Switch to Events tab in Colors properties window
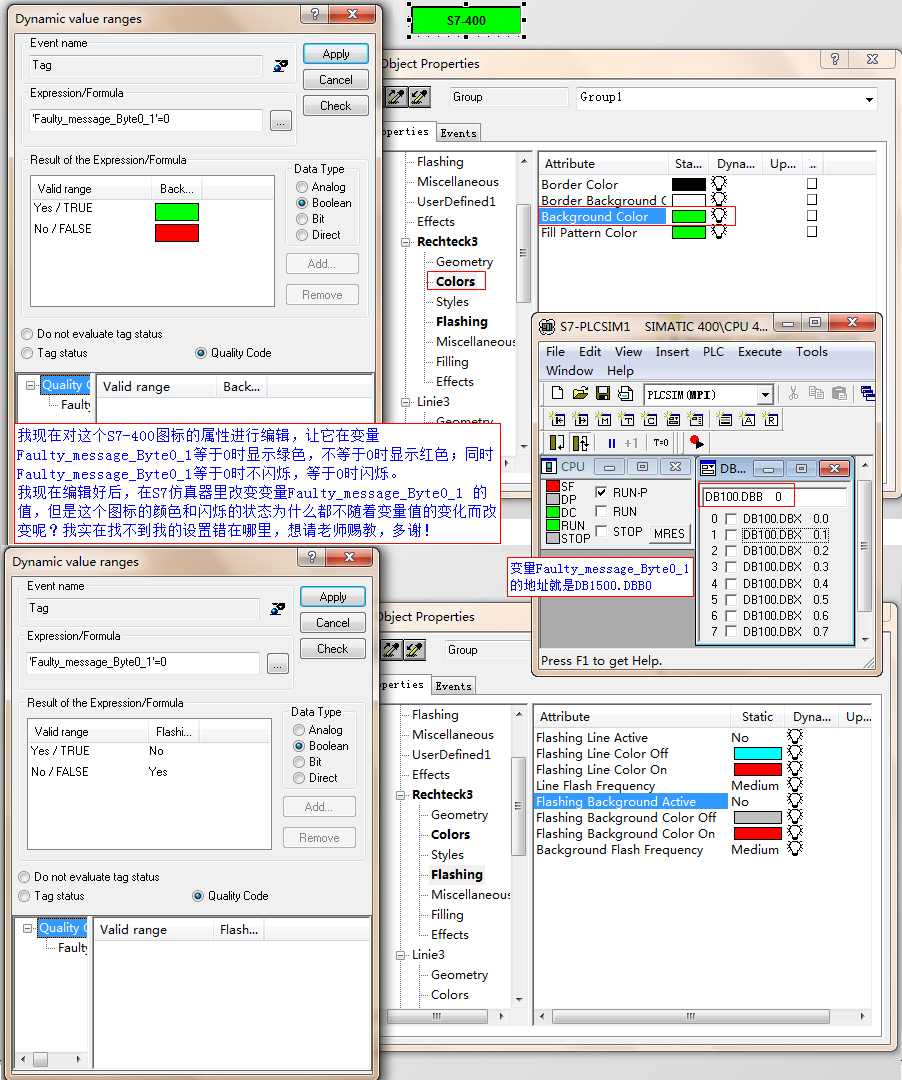This screenshot has height=1080, width=902. tap(458, 133)
